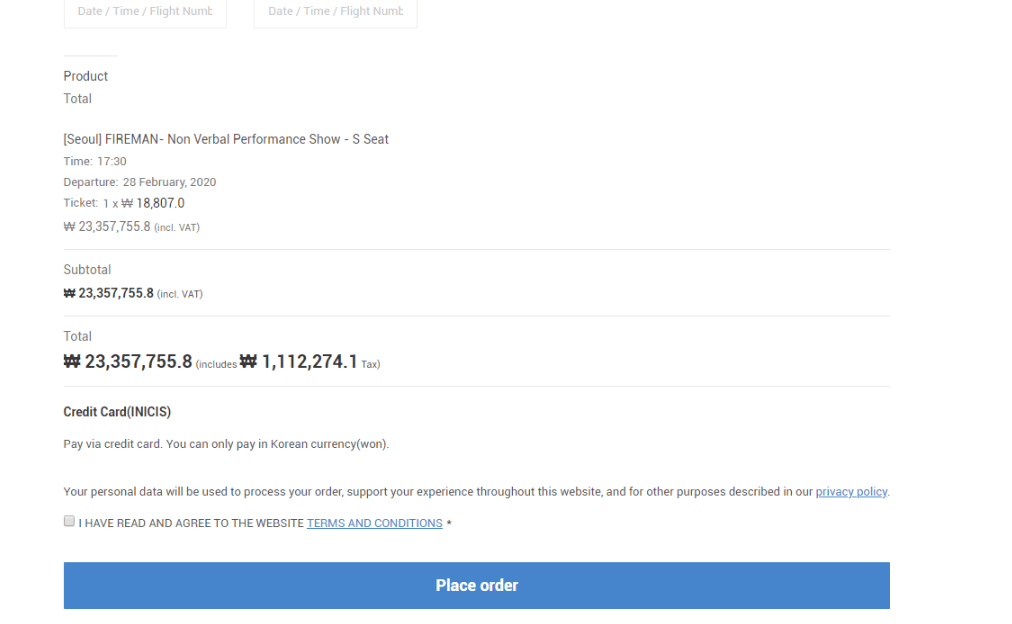The height and width of the screenshot is (624, 1012).
Task: Click the right Date / Time / Flight Number field
Action: click(x=335, y=12)
